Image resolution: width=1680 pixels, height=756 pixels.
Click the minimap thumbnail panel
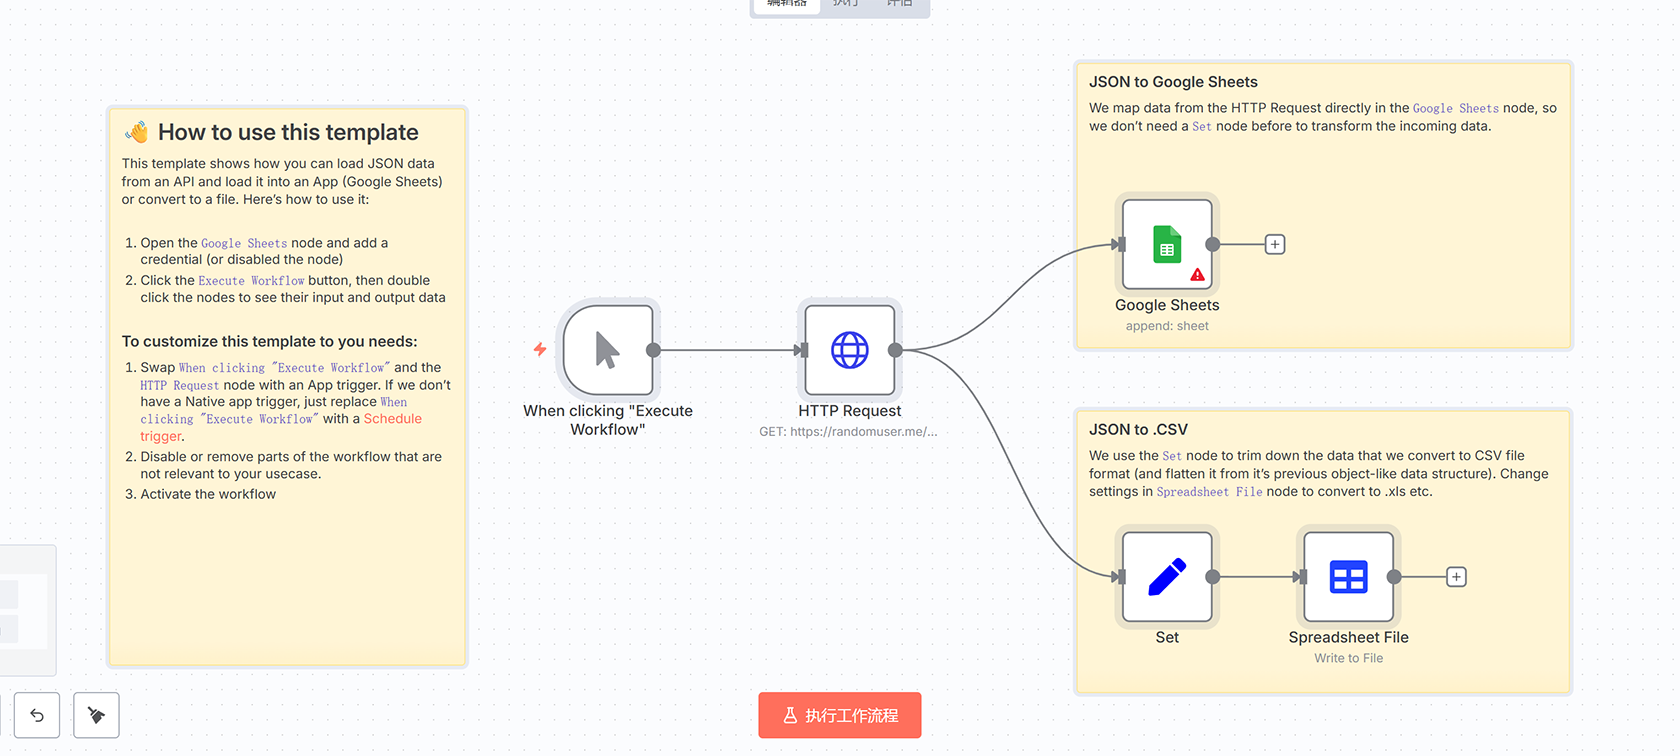click(26, 610)
